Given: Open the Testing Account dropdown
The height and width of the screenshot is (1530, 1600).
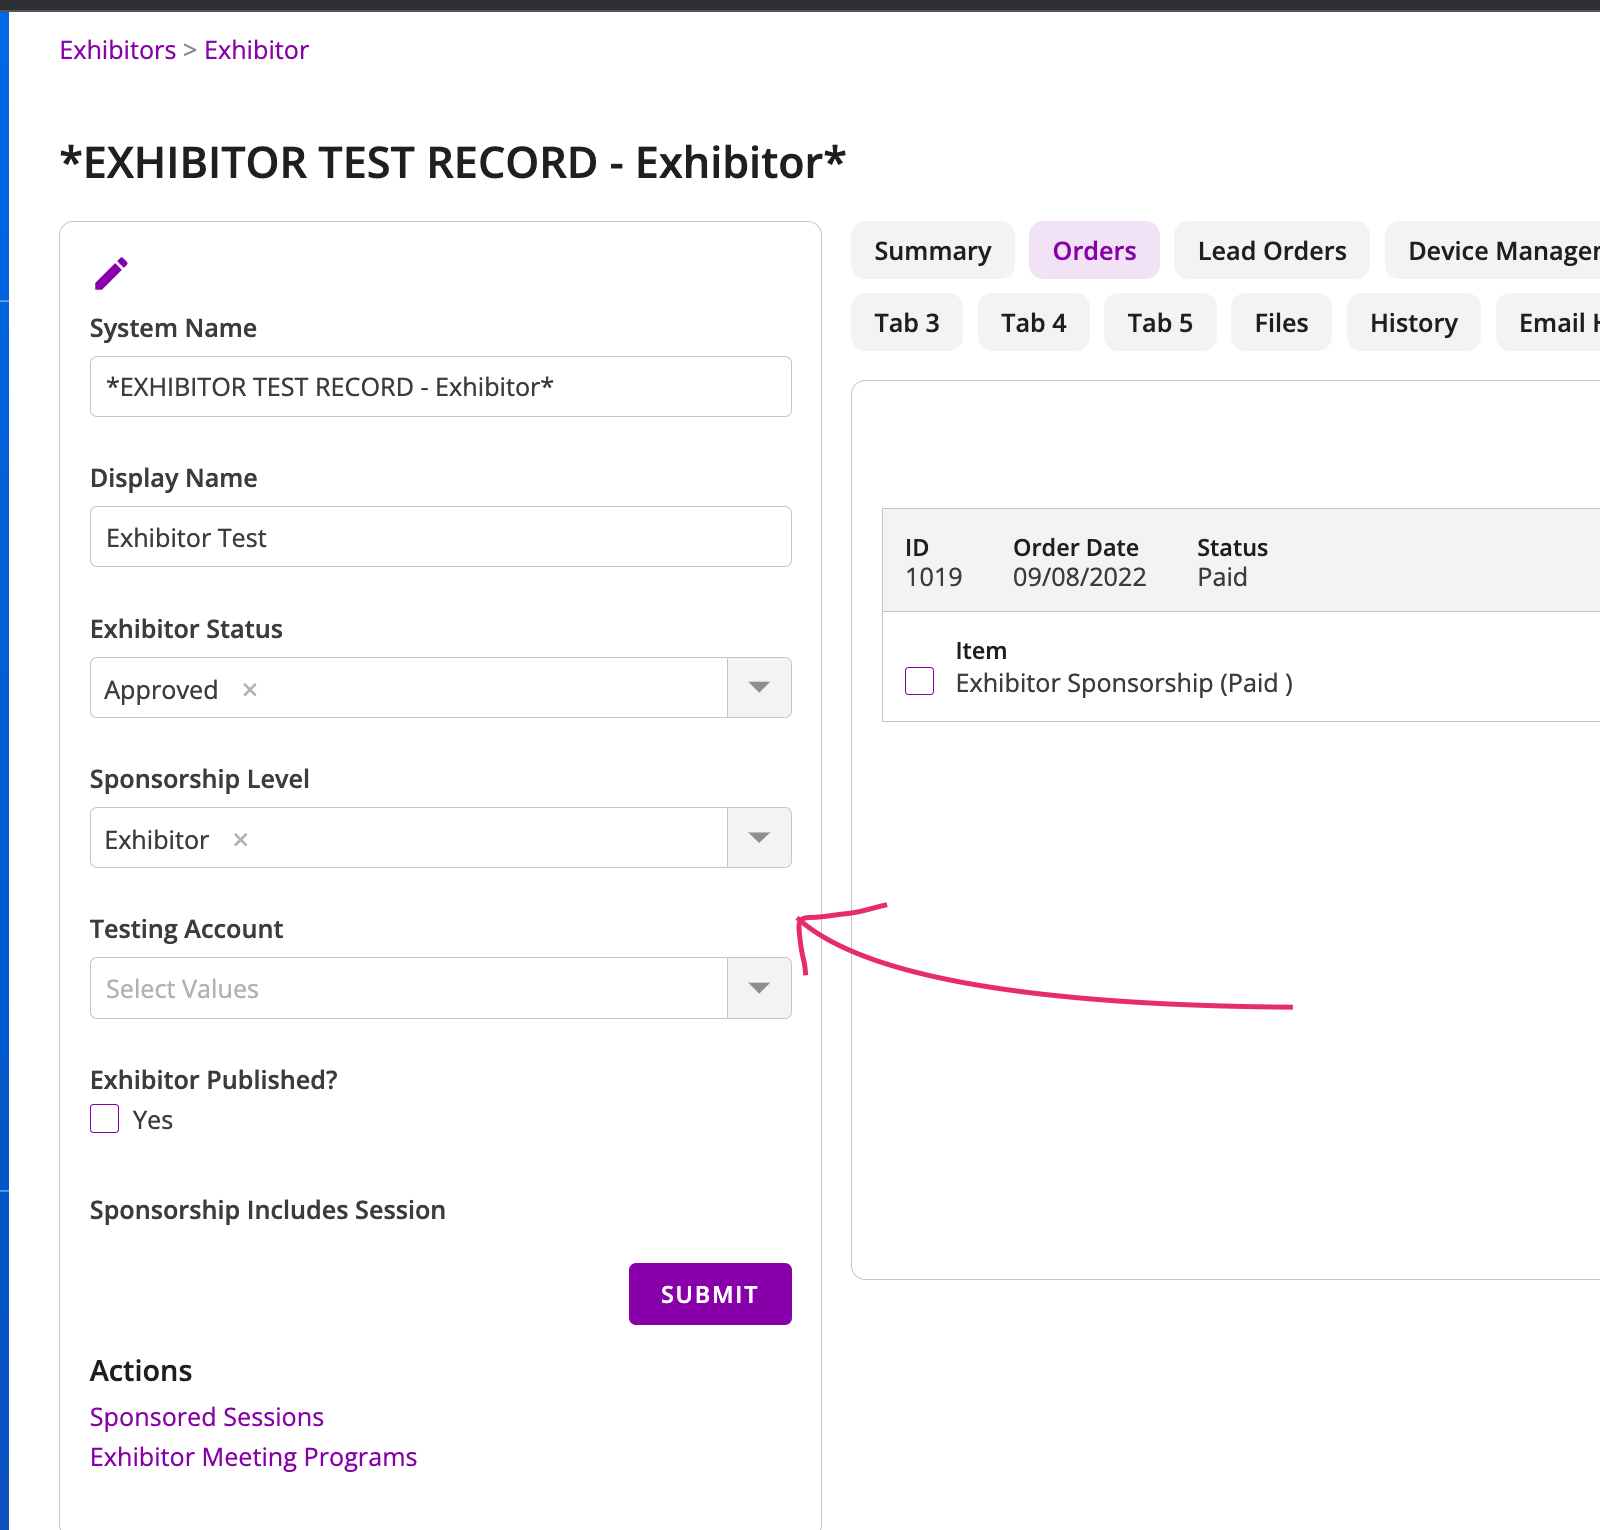Looking at the screenshot, I should [759, 988].
